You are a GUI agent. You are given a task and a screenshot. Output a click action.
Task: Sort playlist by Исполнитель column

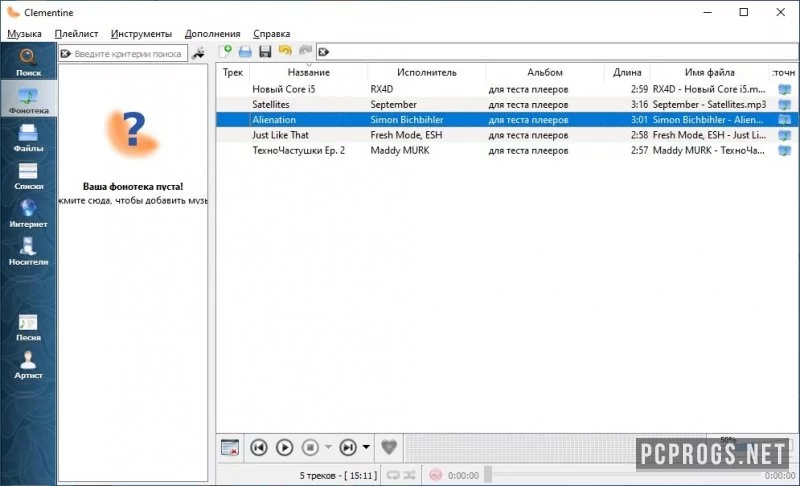pos(427,72)
